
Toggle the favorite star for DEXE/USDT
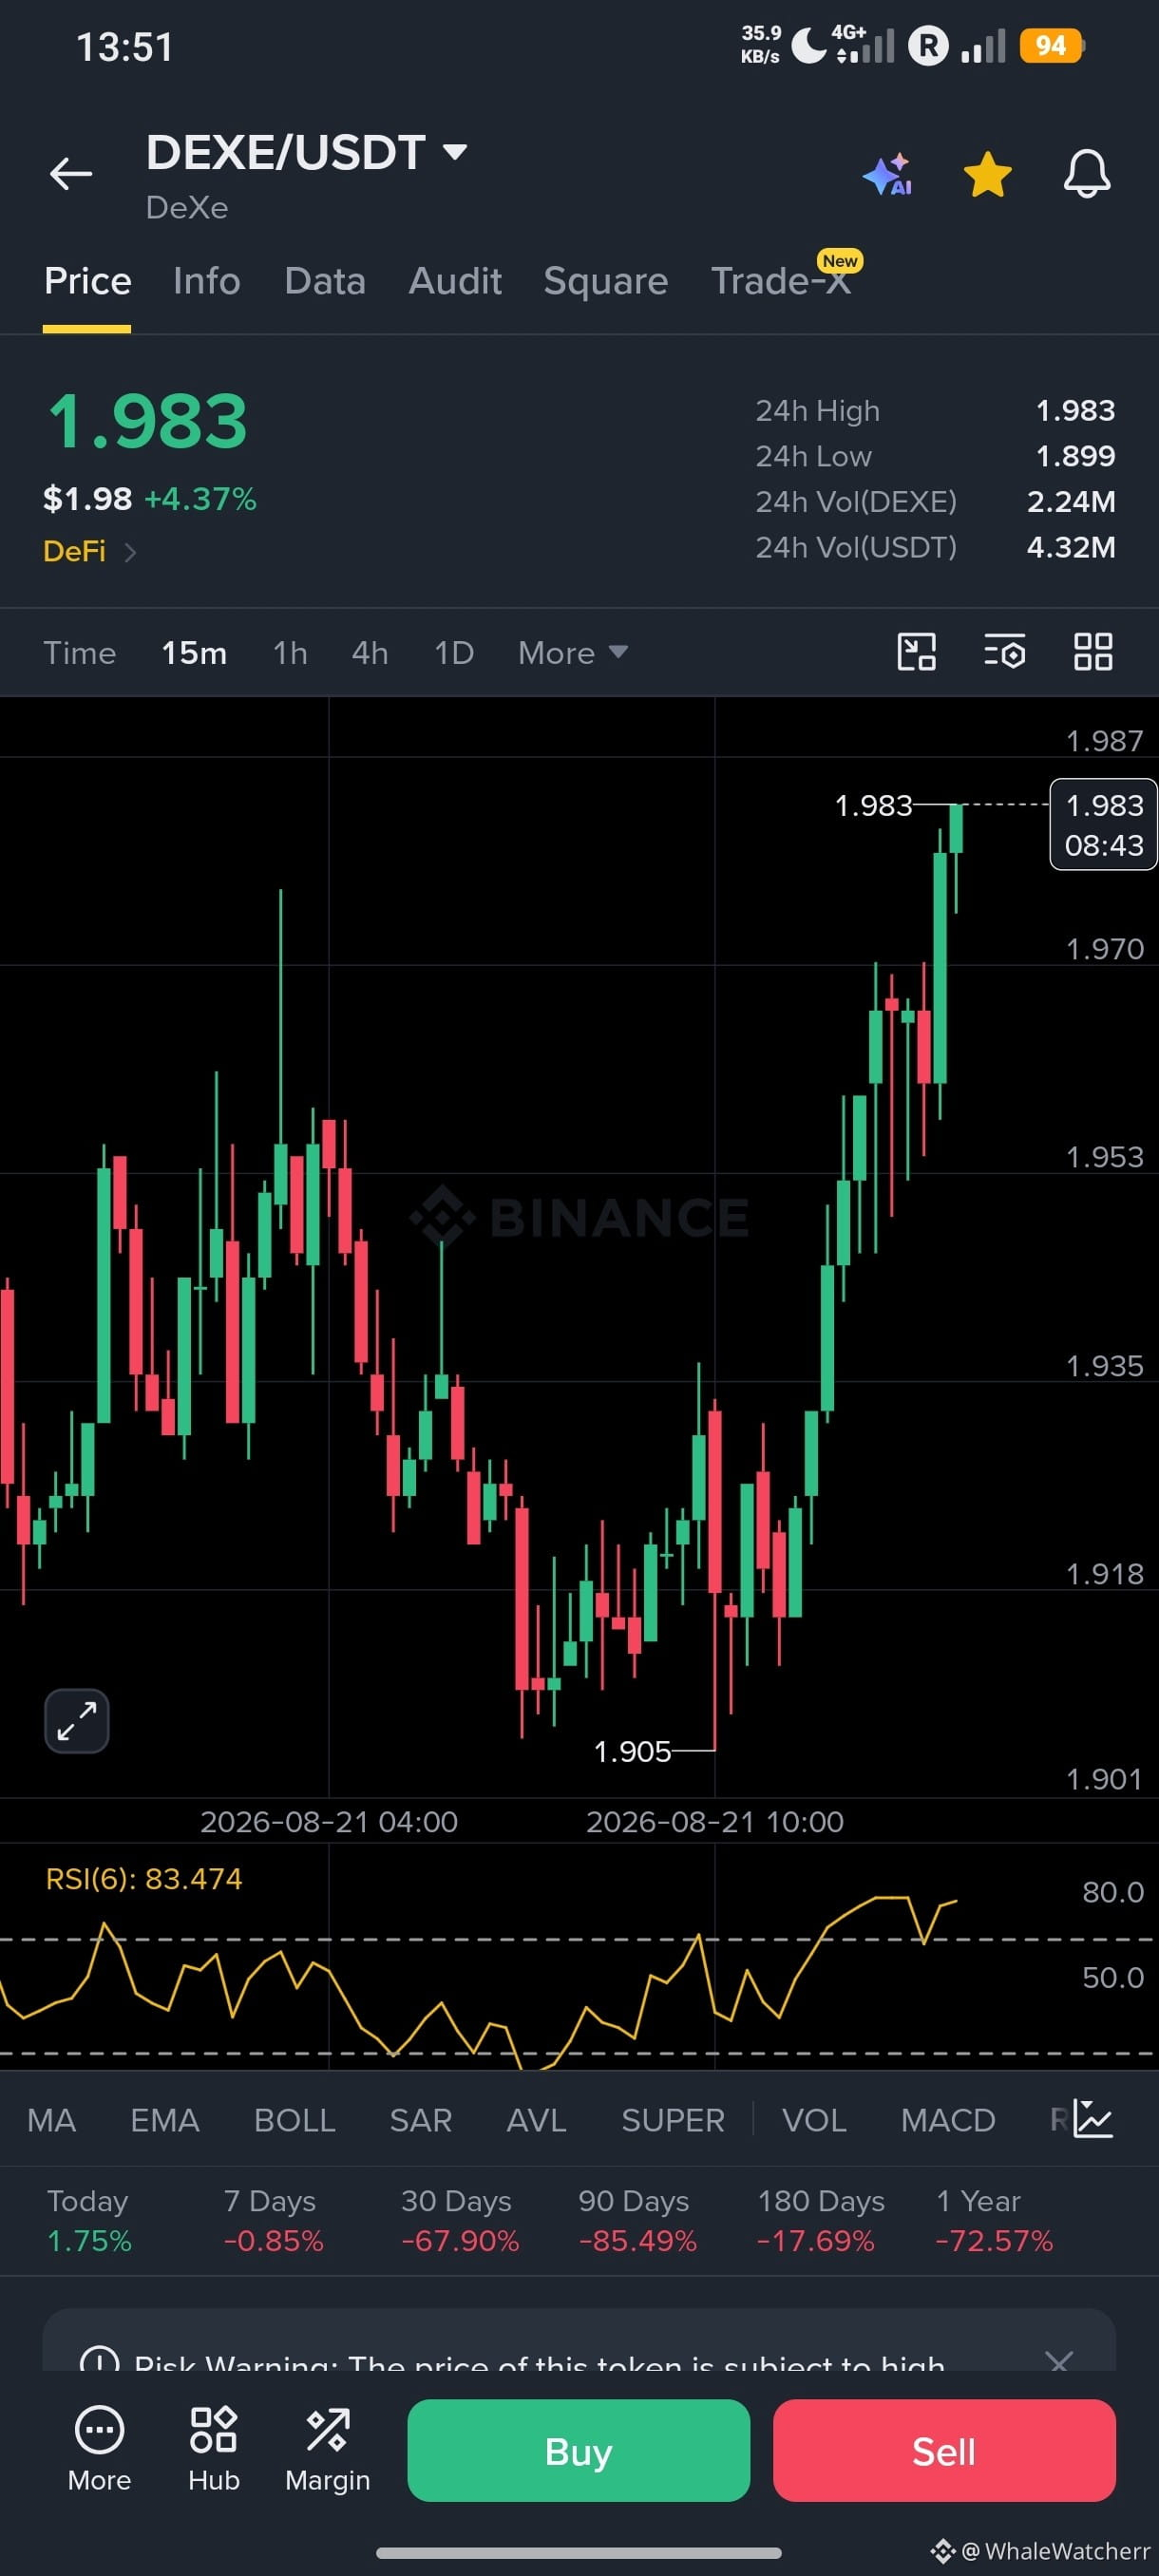pos(987,174)
